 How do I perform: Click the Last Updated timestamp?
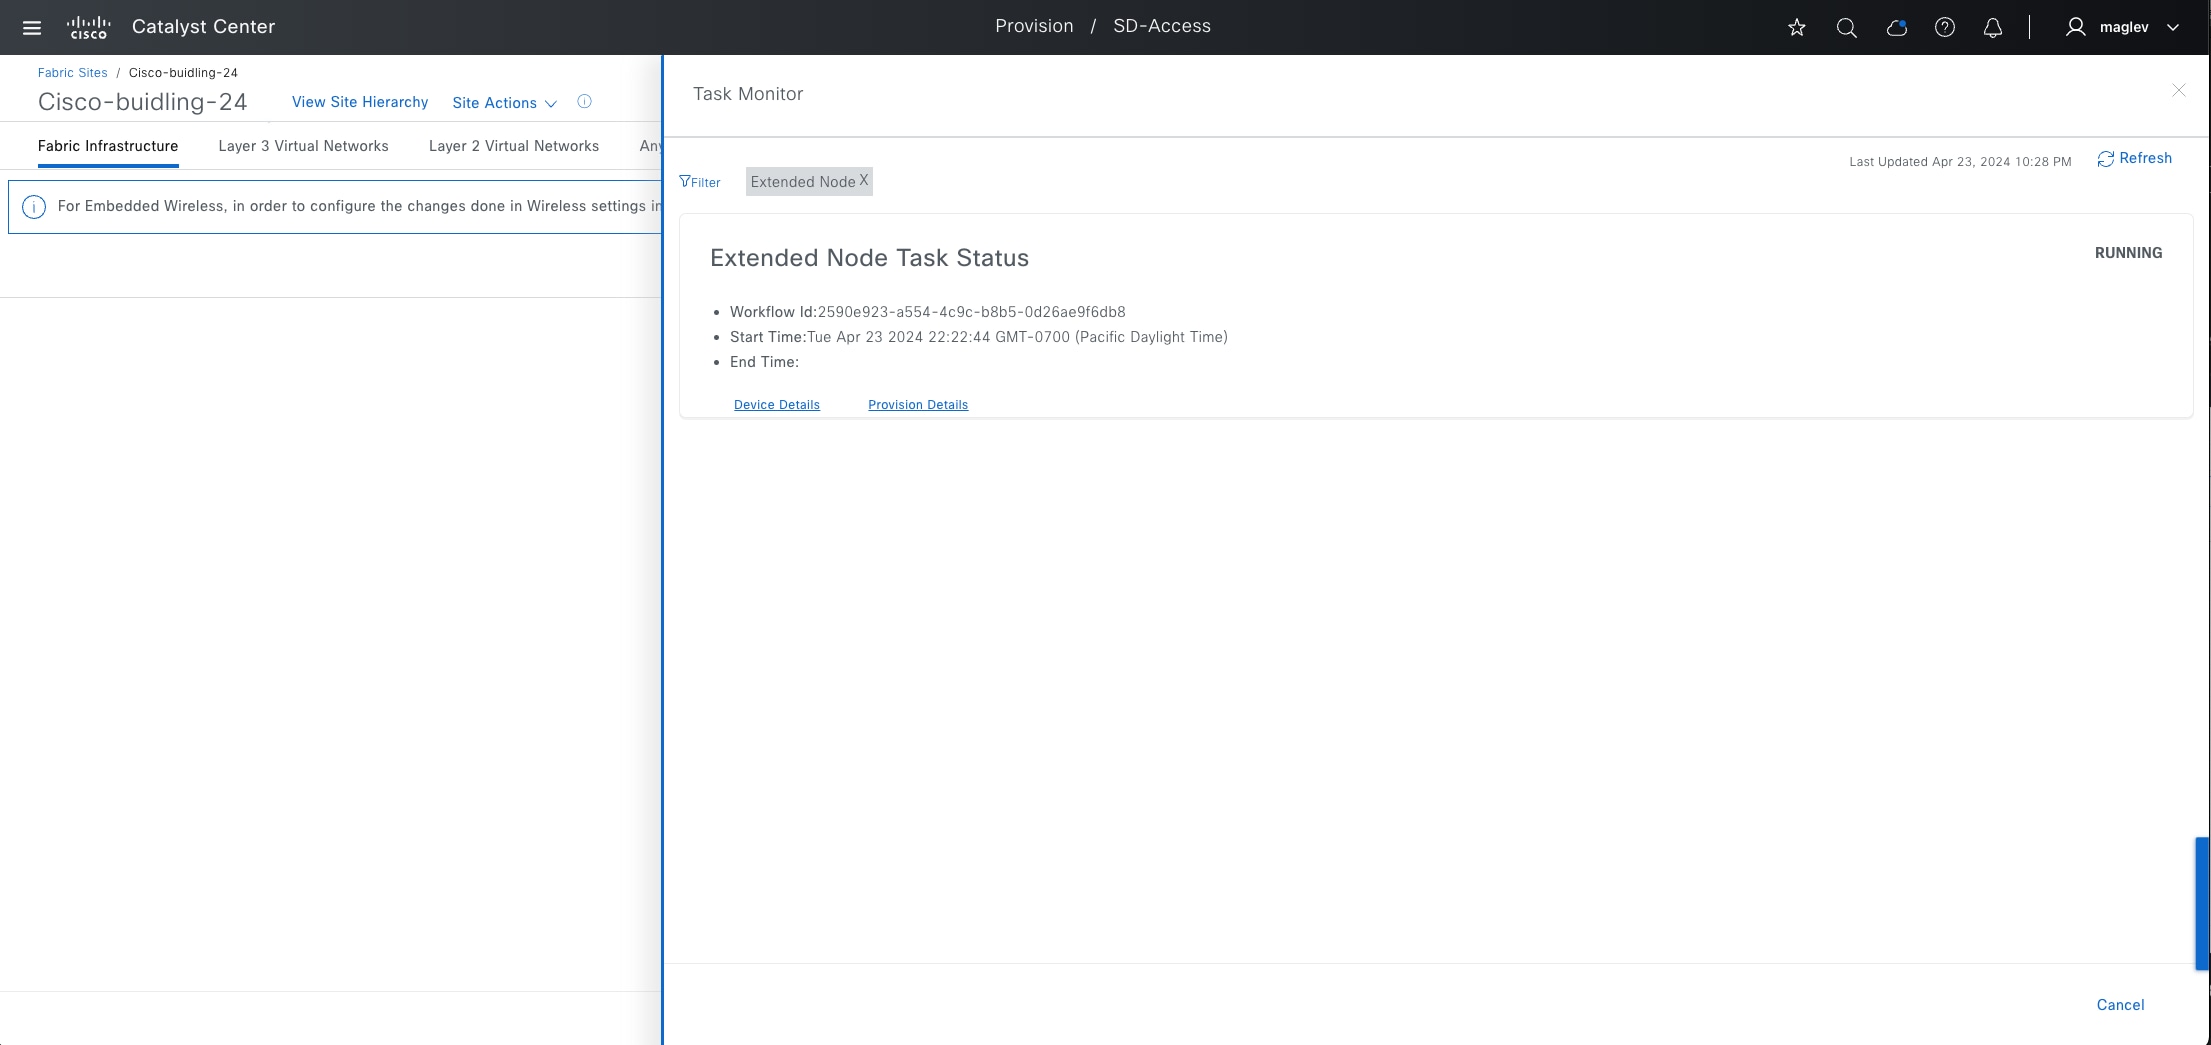(x=1960, y=162)
